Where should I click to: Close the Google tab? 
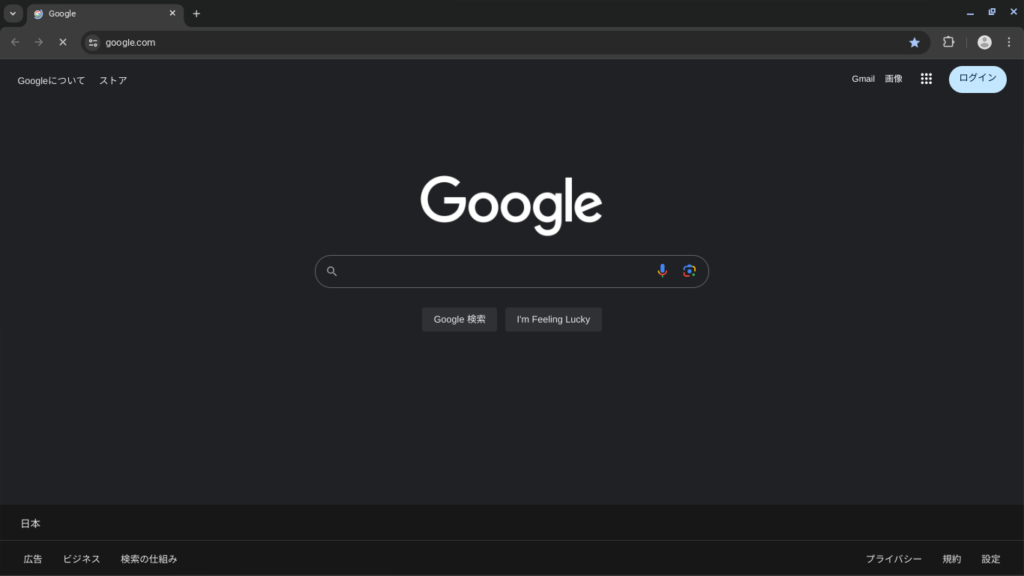click(172, 14)
